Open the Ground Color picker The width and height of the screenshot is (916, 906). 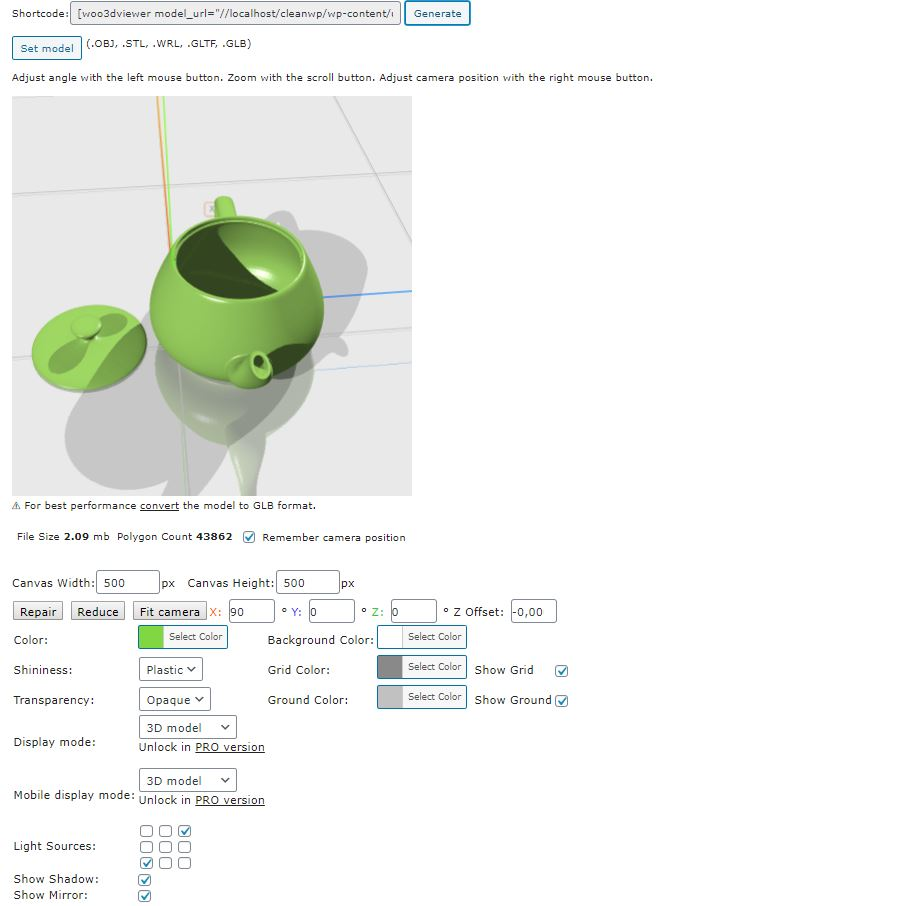(422, 697)
